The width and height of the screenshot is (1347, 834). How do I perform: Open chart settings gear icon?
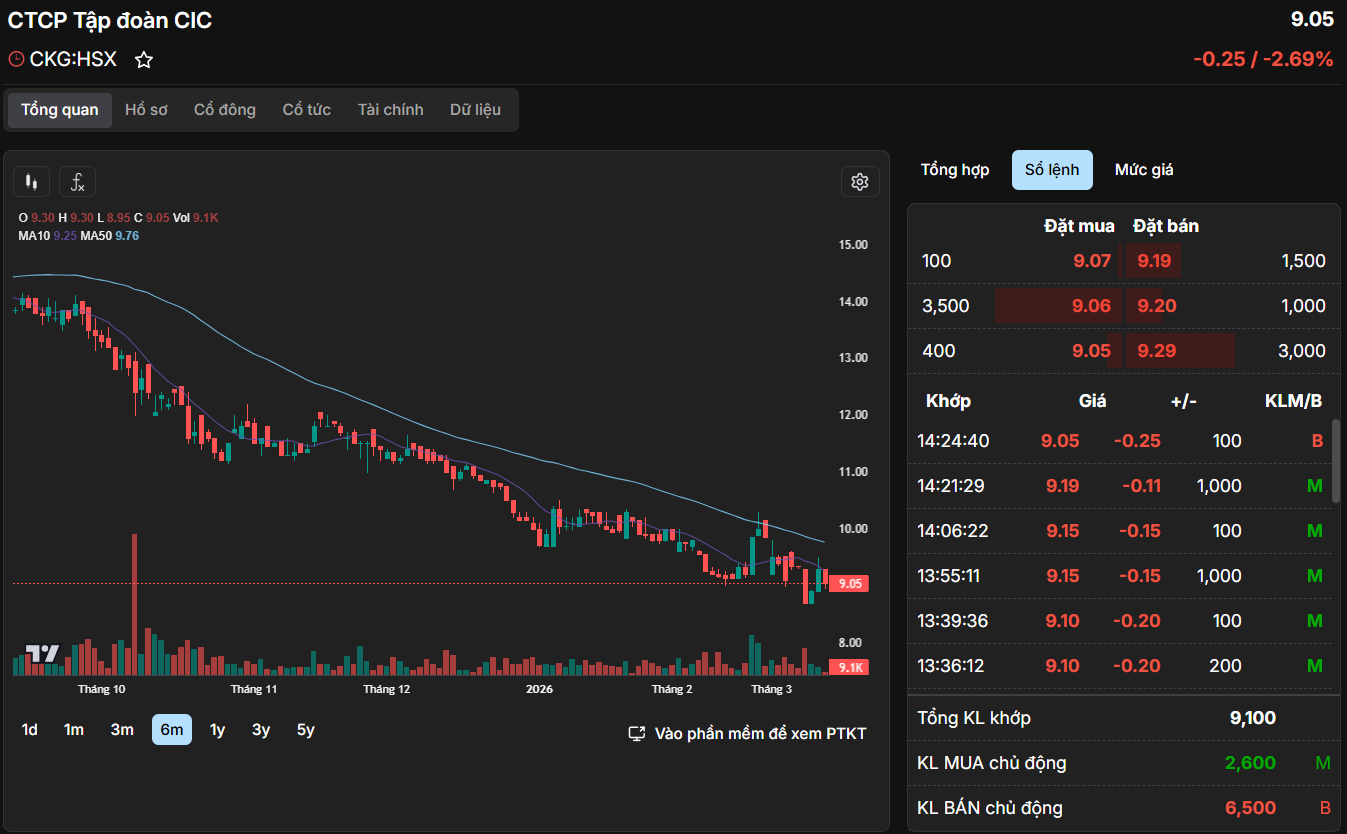(x=859, y=182)
